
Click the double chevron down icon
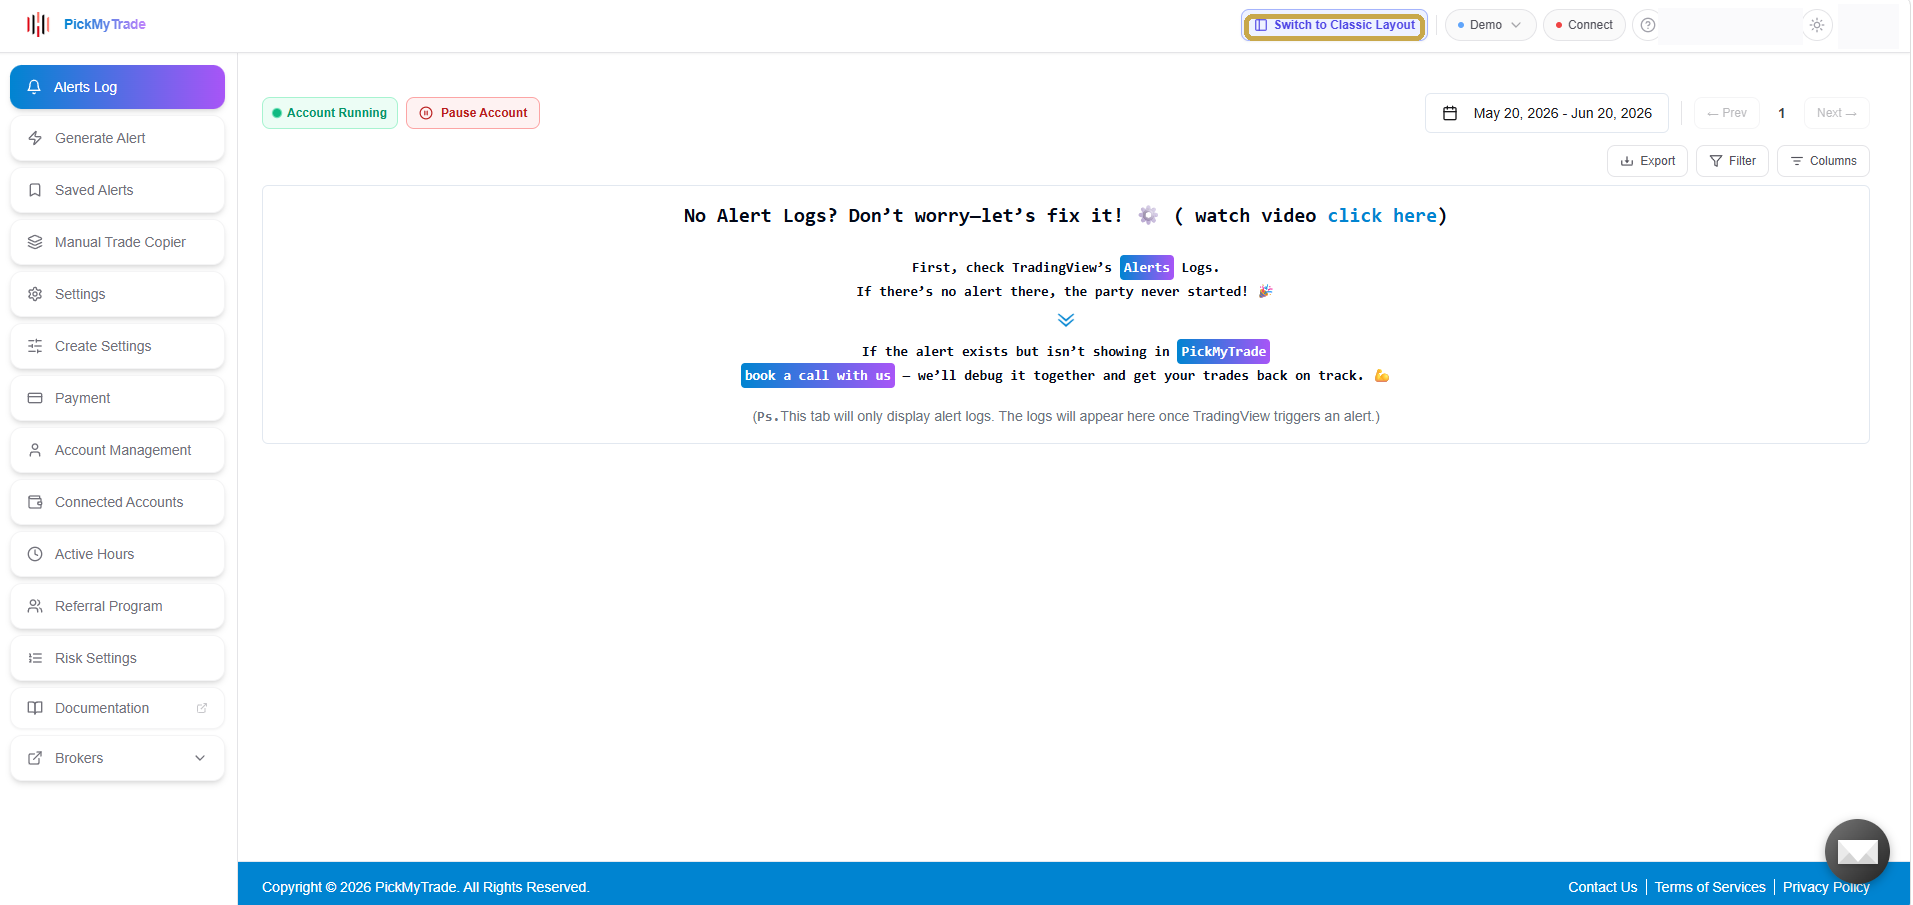coord(1066,320)
